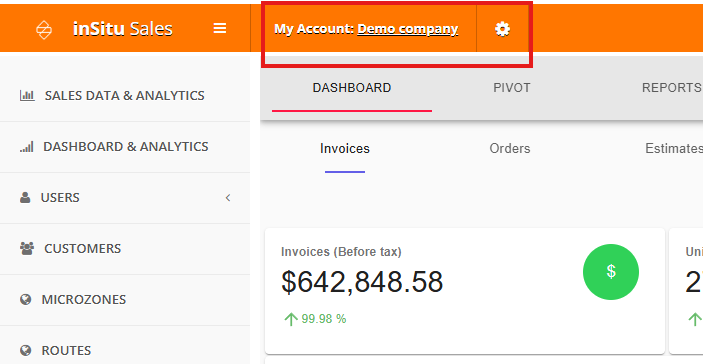This screenshot has width=703, height=364.
Task: Click the Invoices (Before tax) card
Action: coord(465,291)
